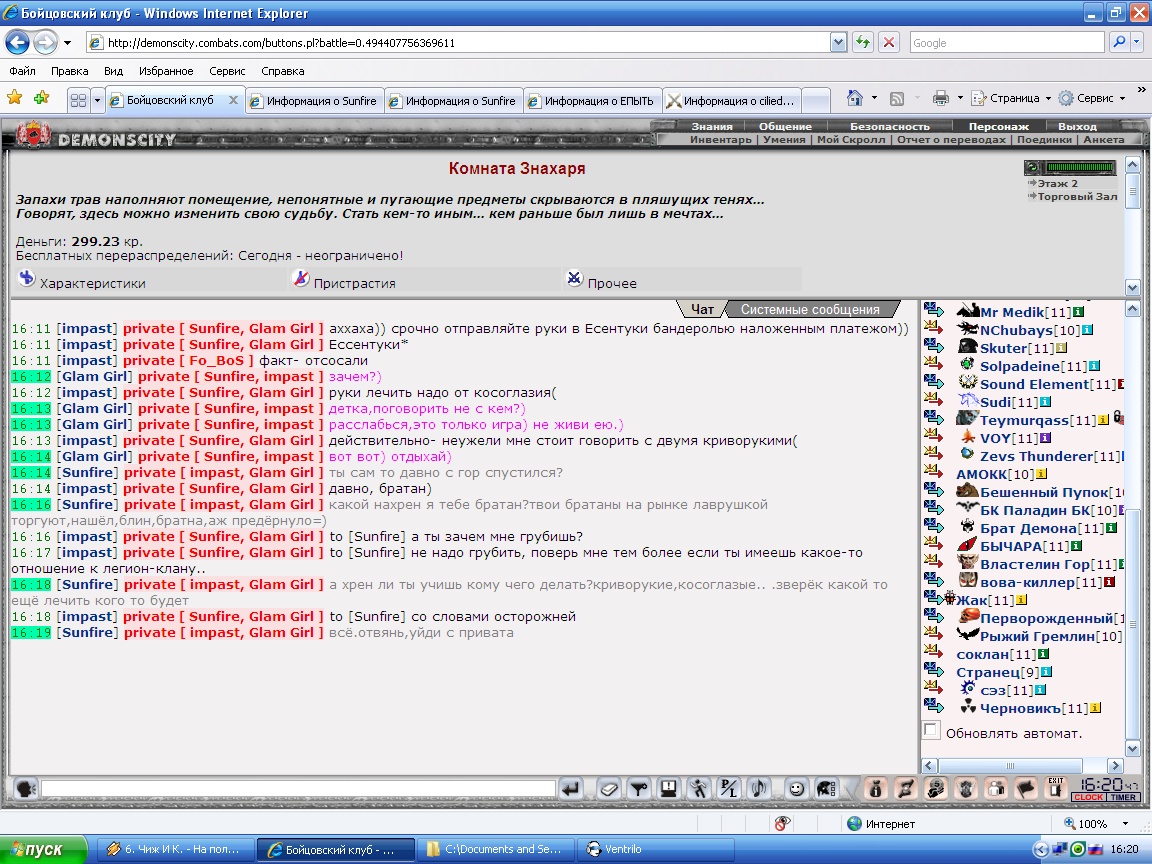This screenshot has height=864, width=1152.
Task: Toggle the sound waves icon in chat toolbar
Action: coord(759,789)
